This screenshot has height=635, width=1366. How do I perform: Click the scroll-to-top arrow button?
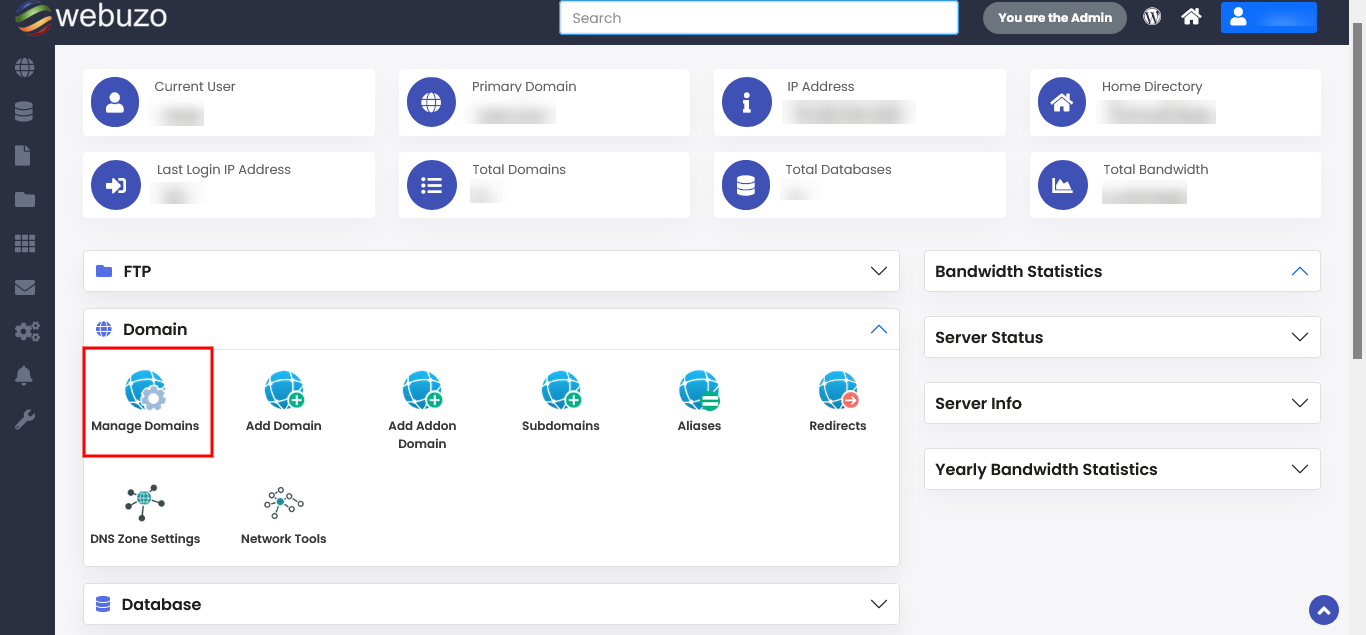[1324, 610]
